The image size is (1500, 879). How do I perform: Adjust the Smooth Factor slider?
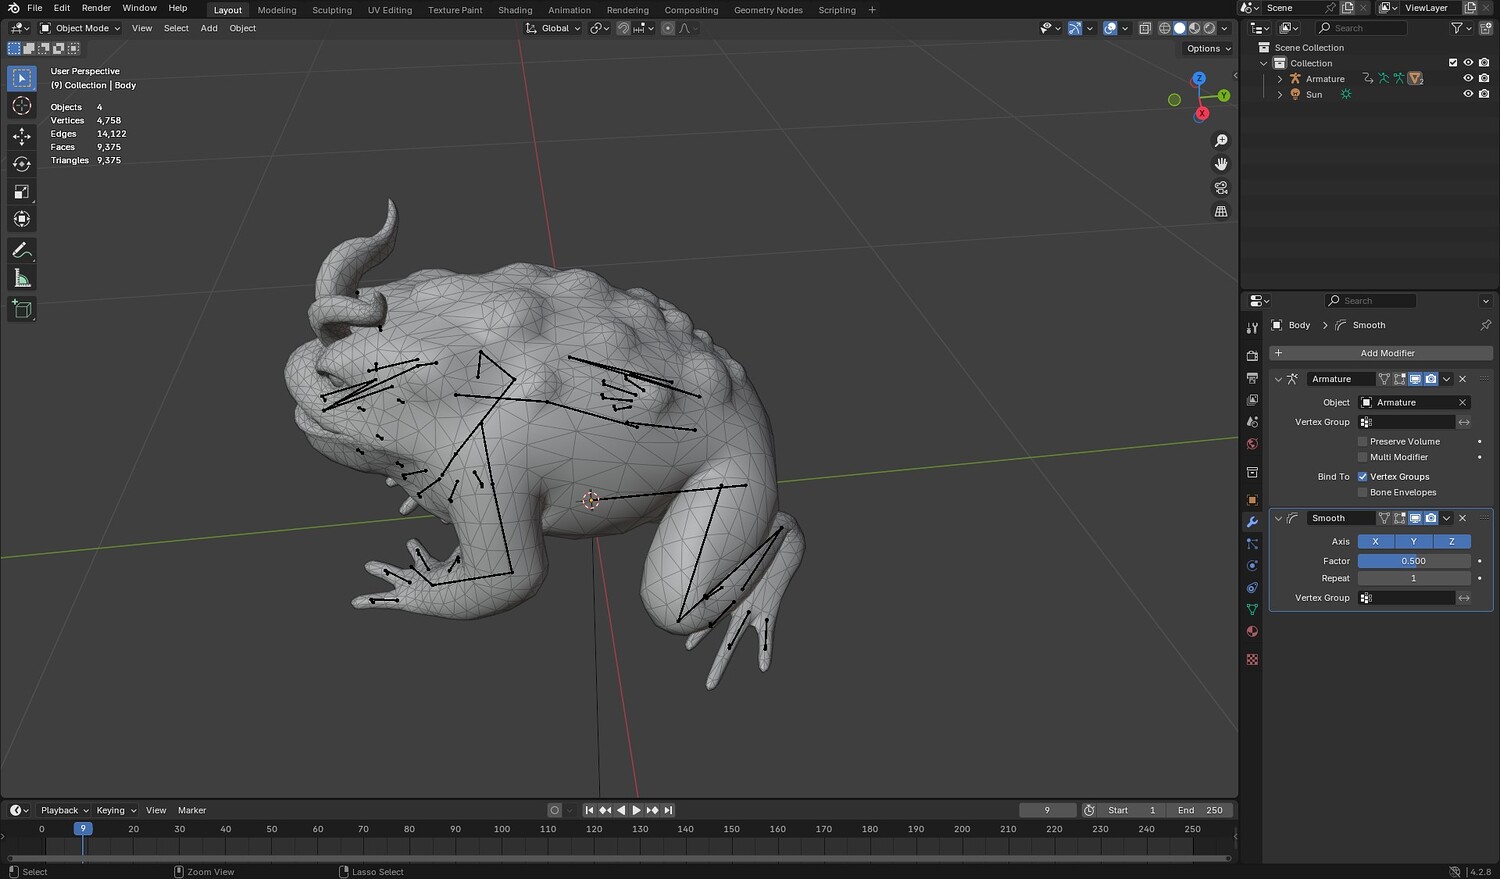(1413, 561)
